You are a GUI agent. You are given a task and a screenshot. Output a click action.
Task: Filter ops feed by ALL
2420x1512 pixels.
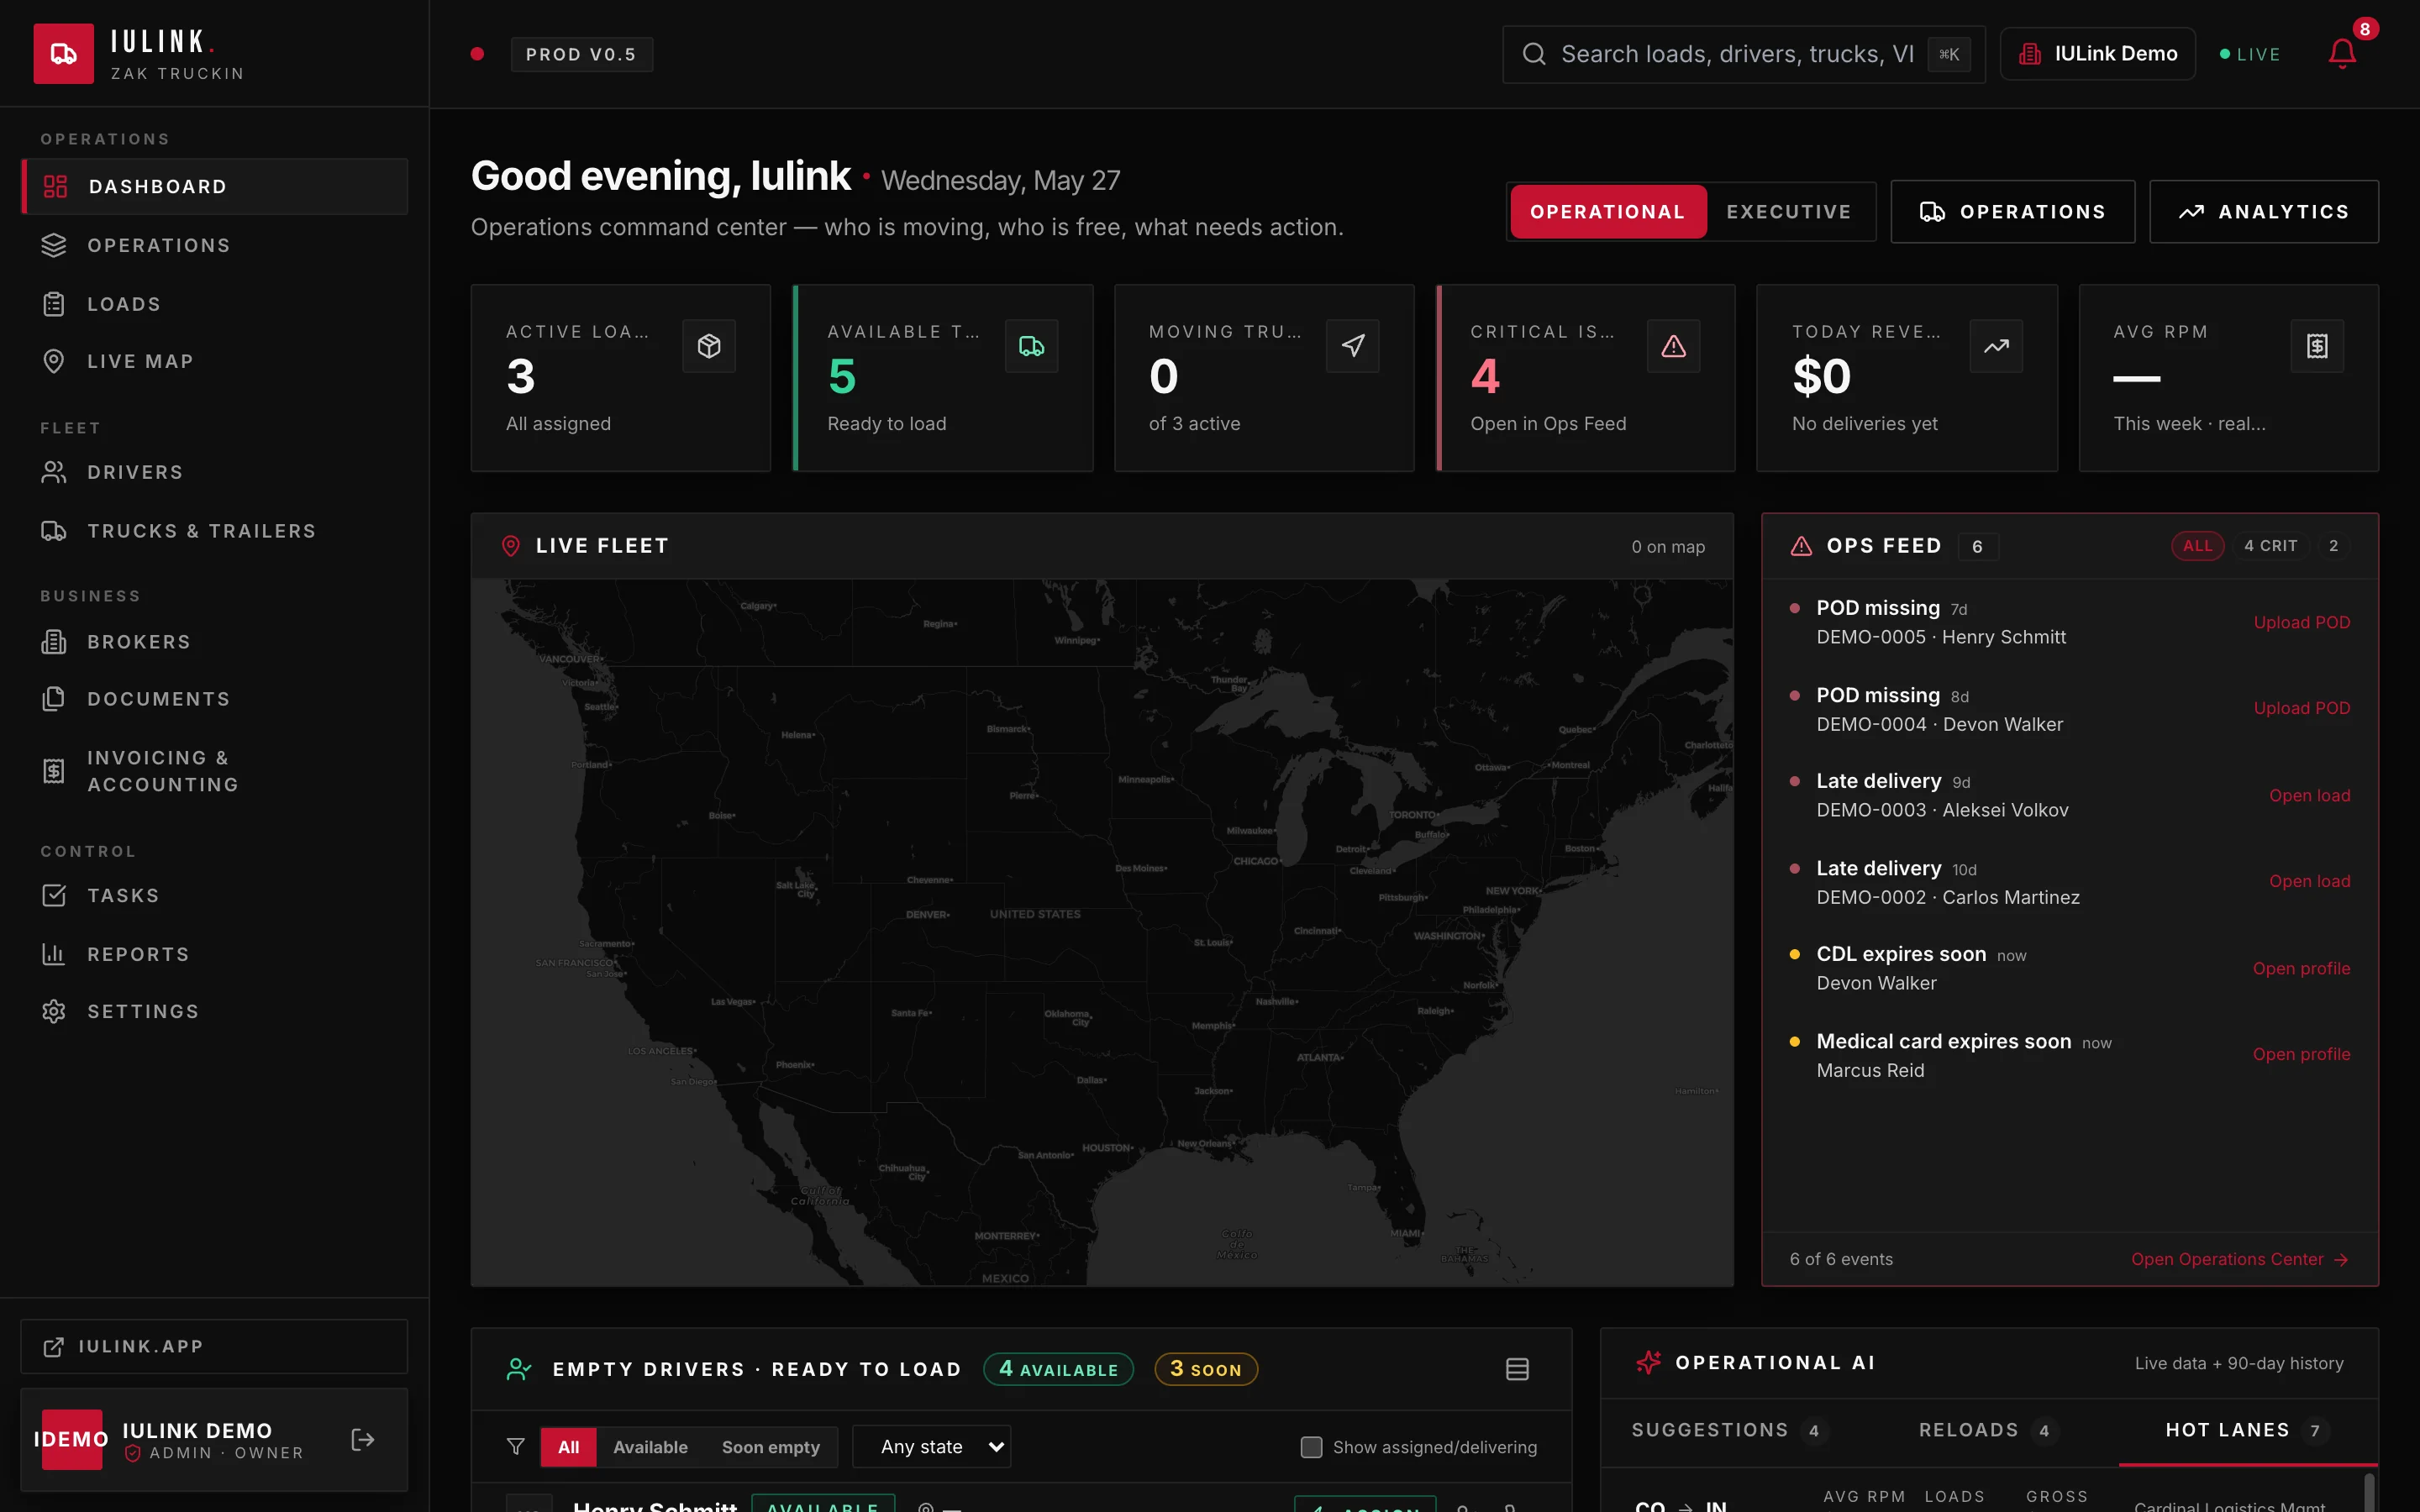2198,546
